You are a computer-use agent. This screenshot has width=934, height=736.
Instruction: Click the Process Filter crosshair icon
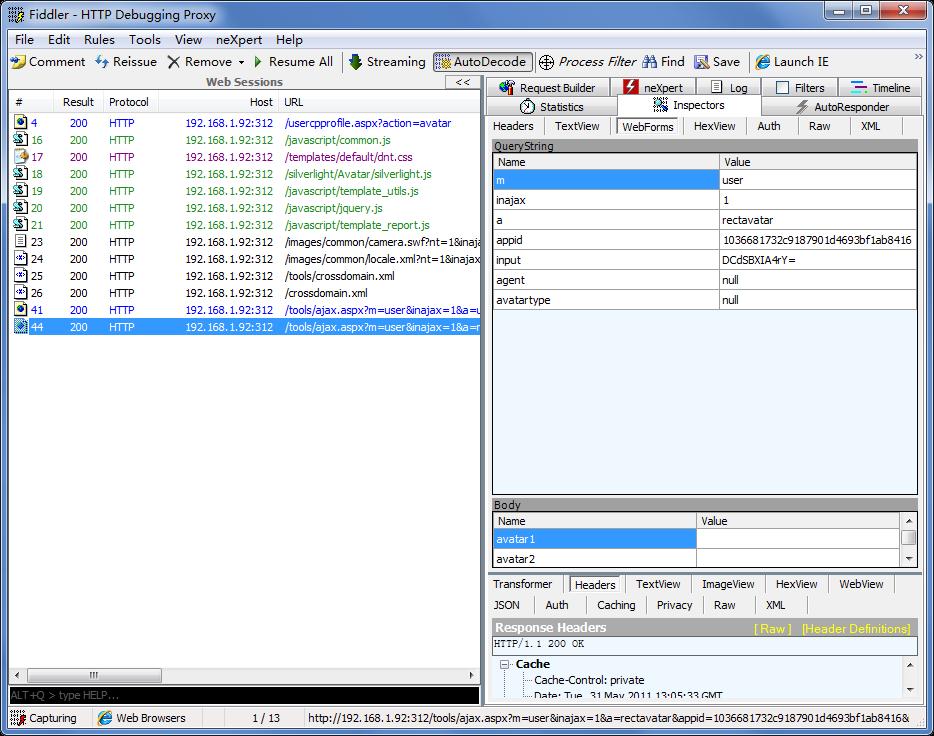click(547, 62)
